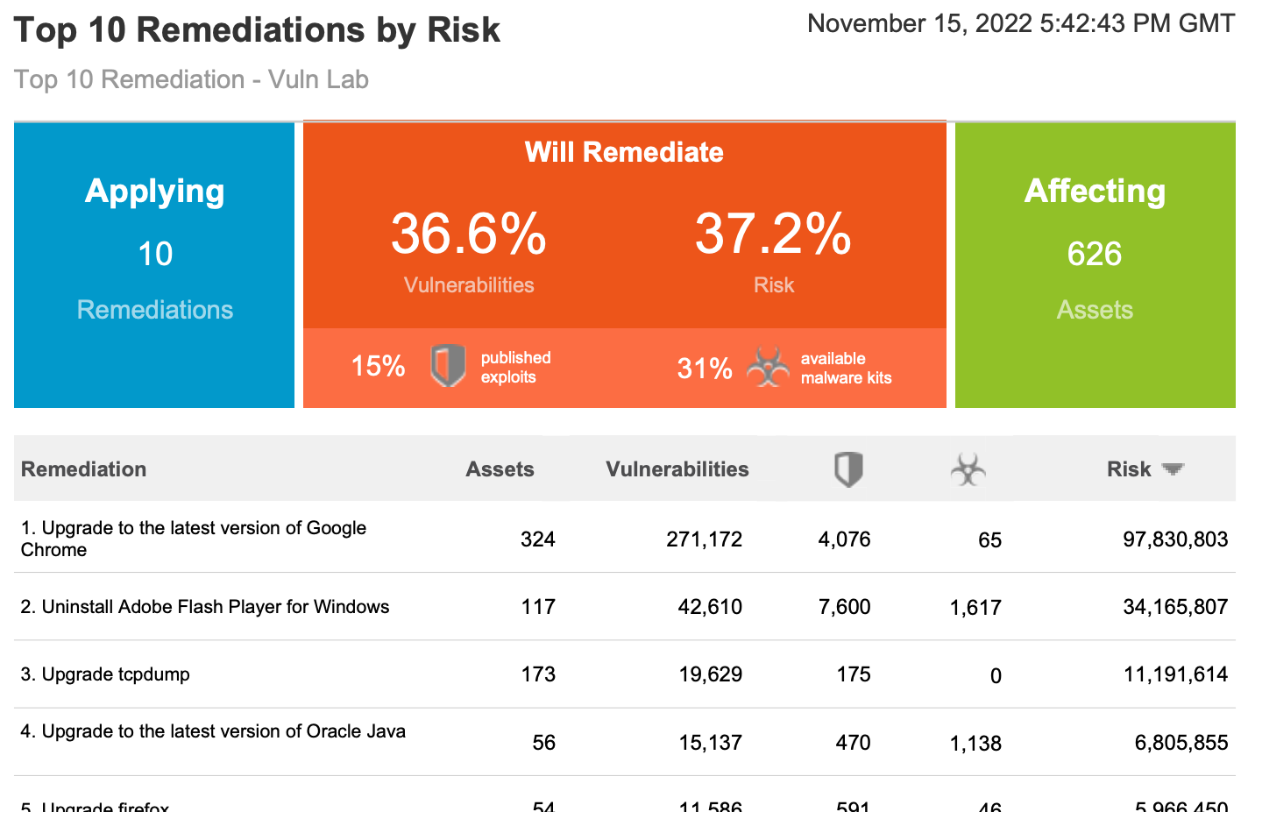Click the Top 10 Remediations by Risk title

coord(257,30)
